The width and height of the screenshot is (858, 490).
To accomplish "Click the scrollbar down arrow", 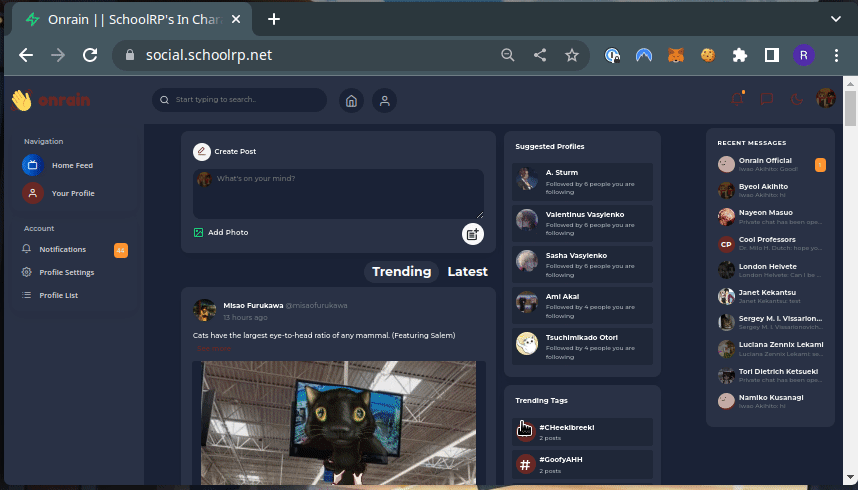I will pos(850,478).
